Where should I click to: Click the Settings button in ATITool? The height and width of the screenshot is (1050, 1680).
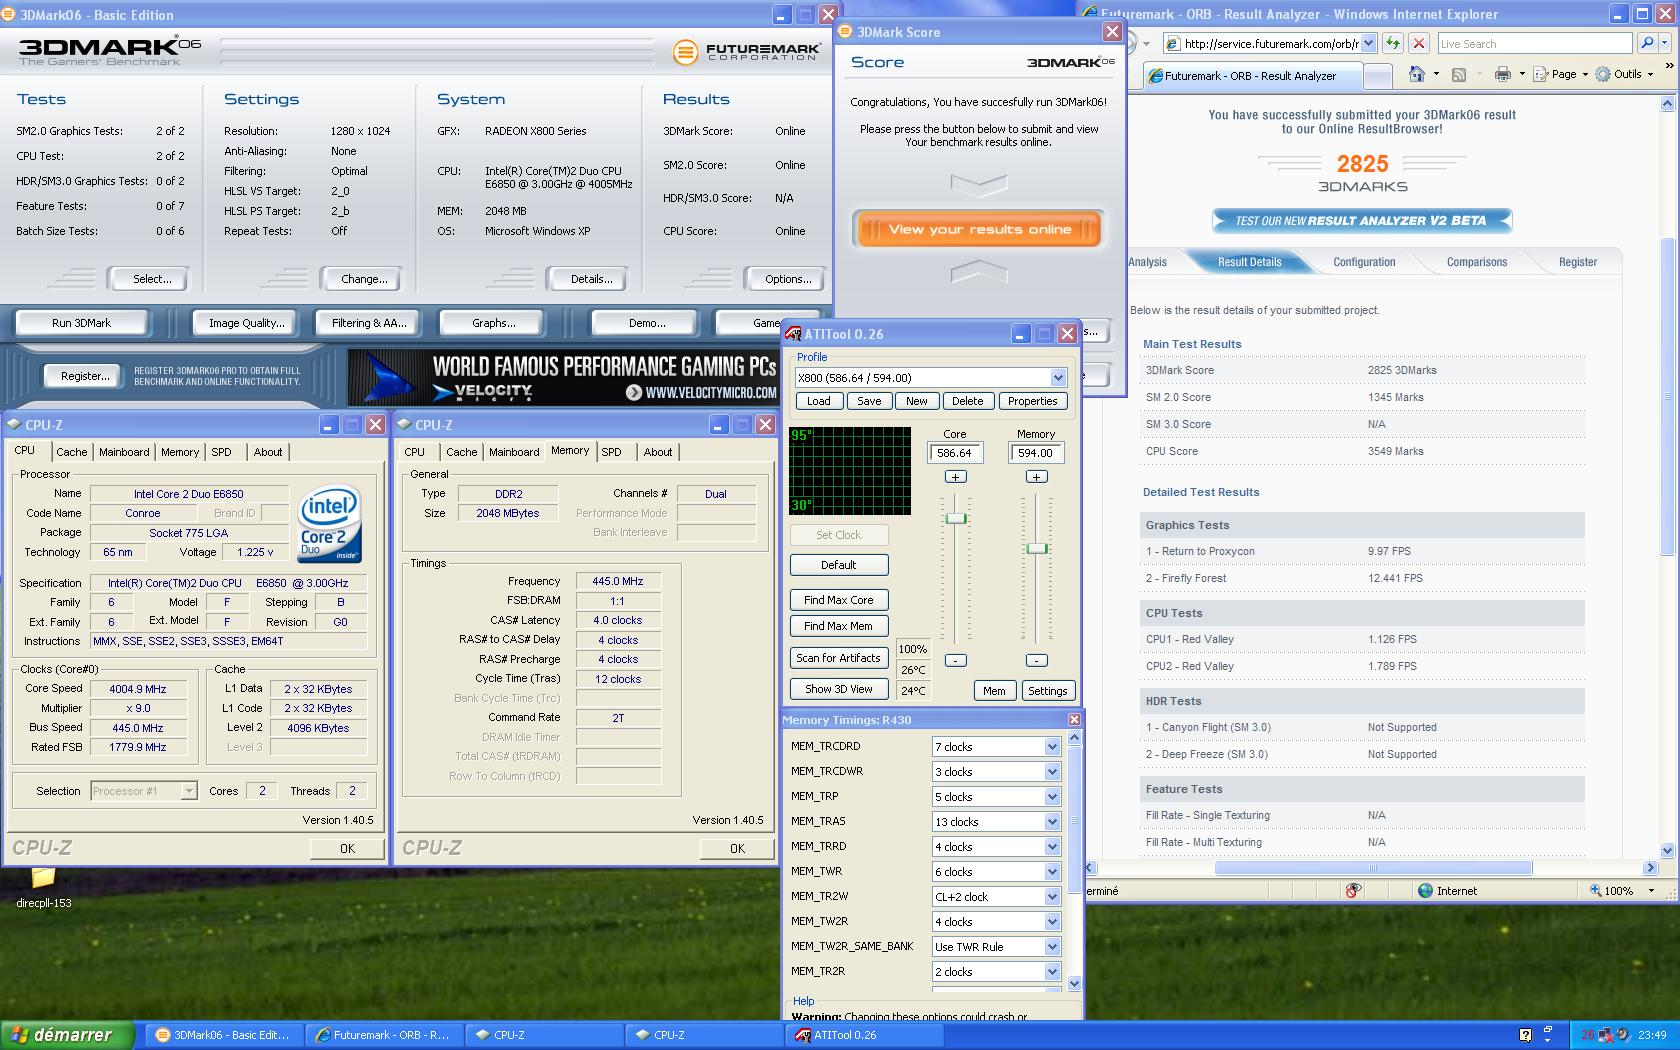[1047, 691]
